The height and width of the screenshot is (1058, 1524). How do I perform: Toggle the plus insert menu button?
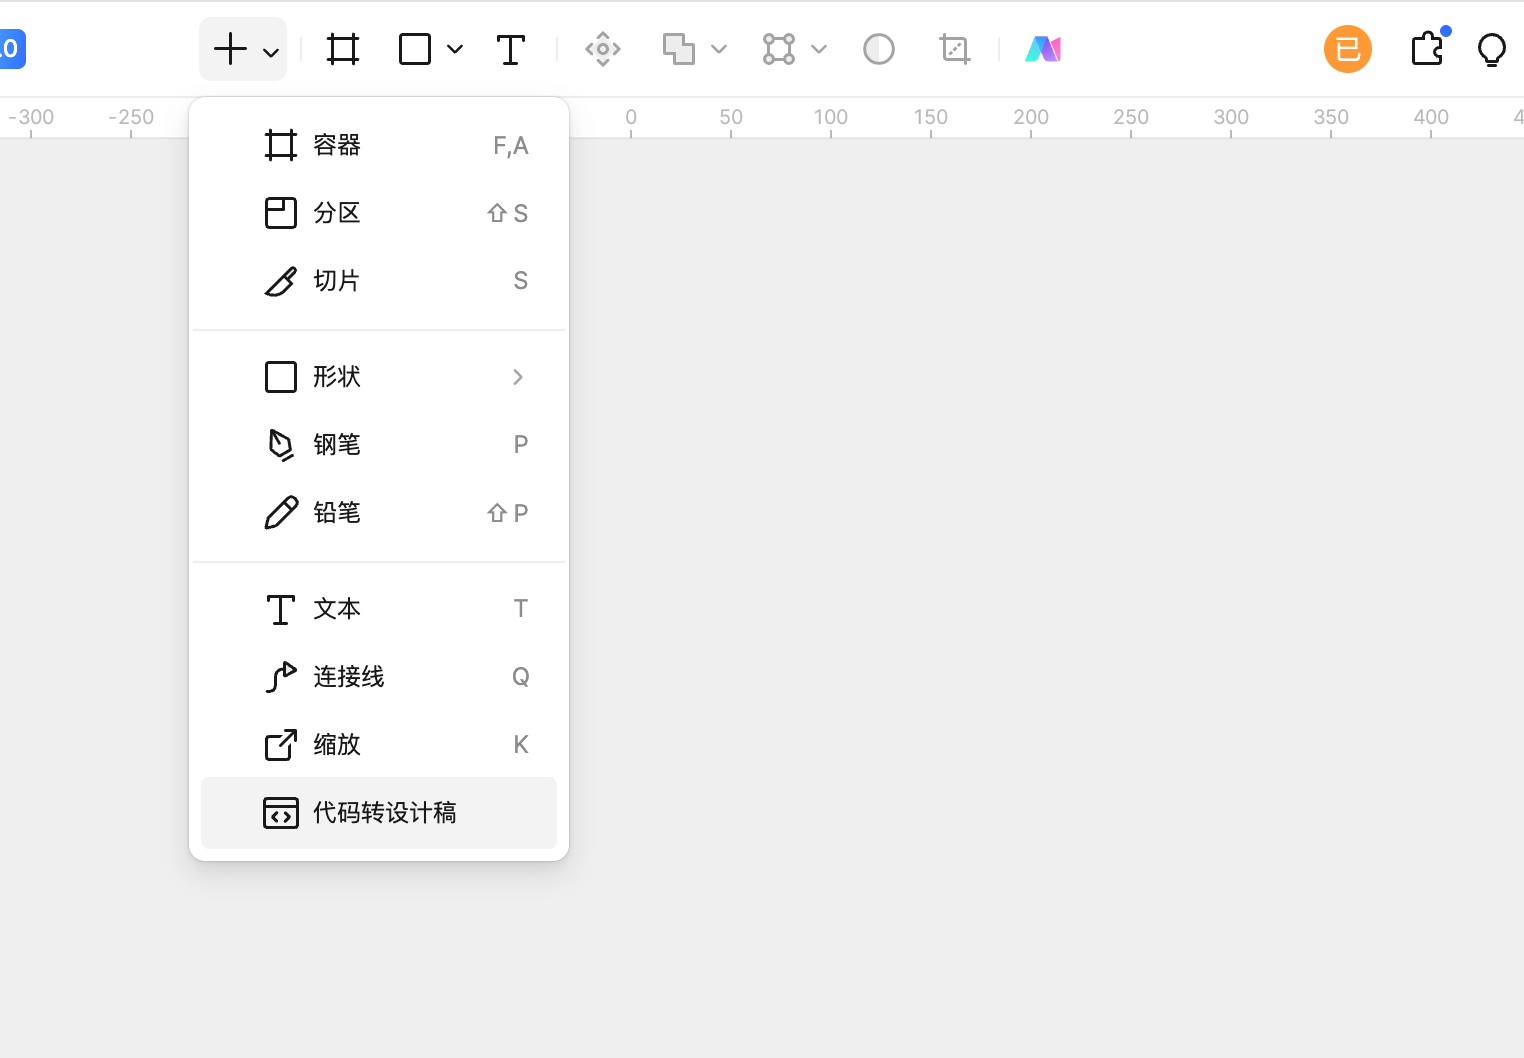tap(231, 49)
